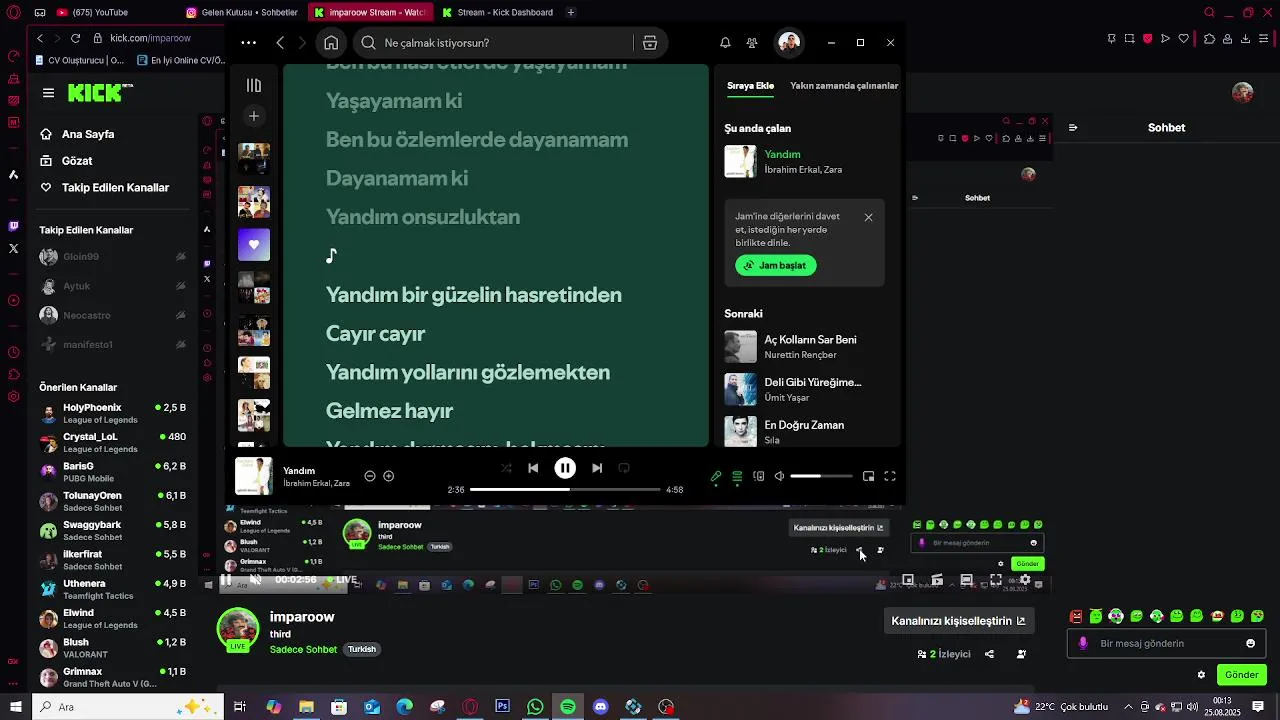Screen dimensions: 1280x720
Task: Open Liked Songs heart playlist in Spotify
Action: point(254,245)
